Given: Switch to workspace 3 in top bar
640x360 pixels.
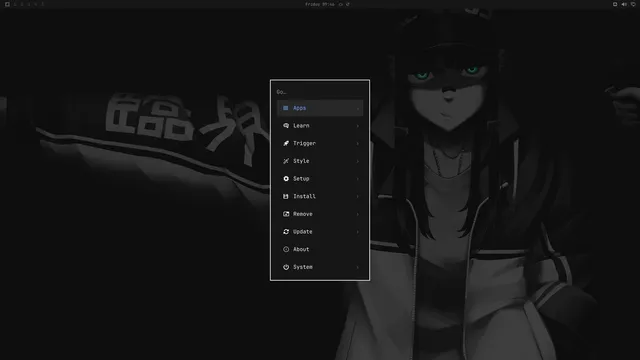Looking at the screenshot, I should 29,4.
